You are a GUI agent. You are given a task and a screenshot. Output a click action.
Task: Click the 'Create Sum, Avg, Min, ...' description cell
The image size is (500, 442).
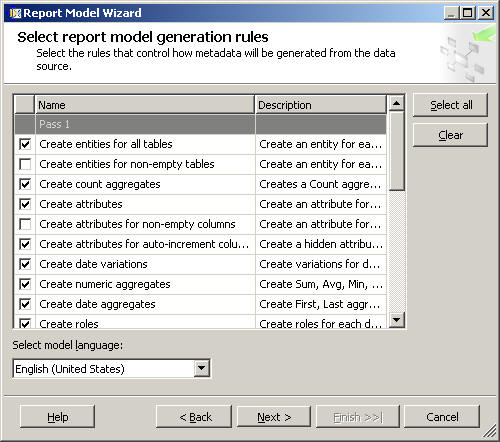(321, 284)
